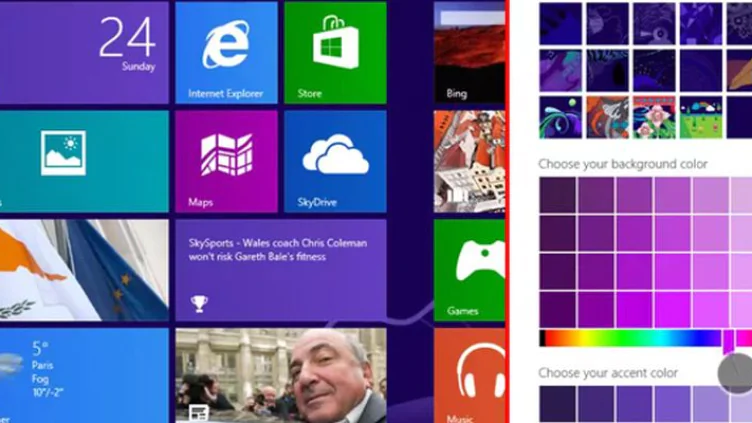
Task: Launch the Maps tile
Action: (x=226, y=162)
